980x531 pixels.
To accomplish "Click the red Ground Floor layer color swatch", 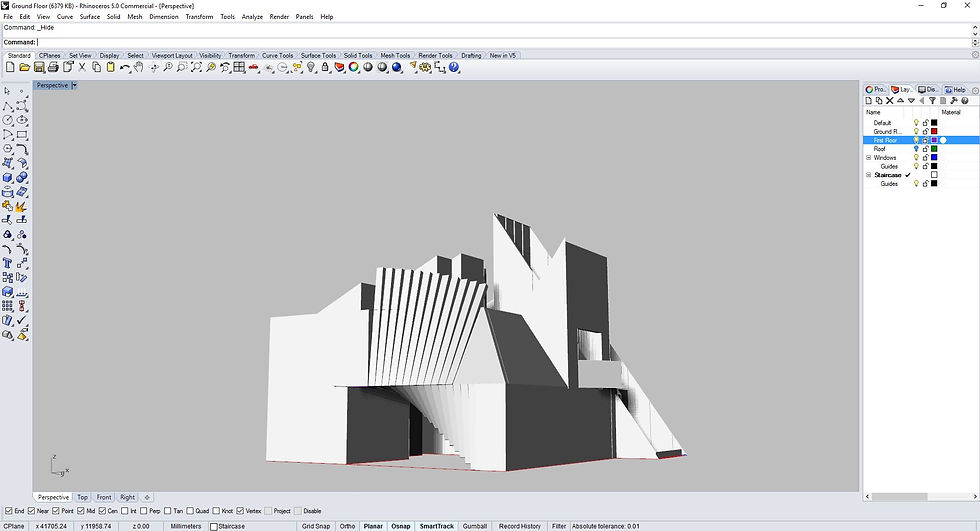I will point(934,131).
